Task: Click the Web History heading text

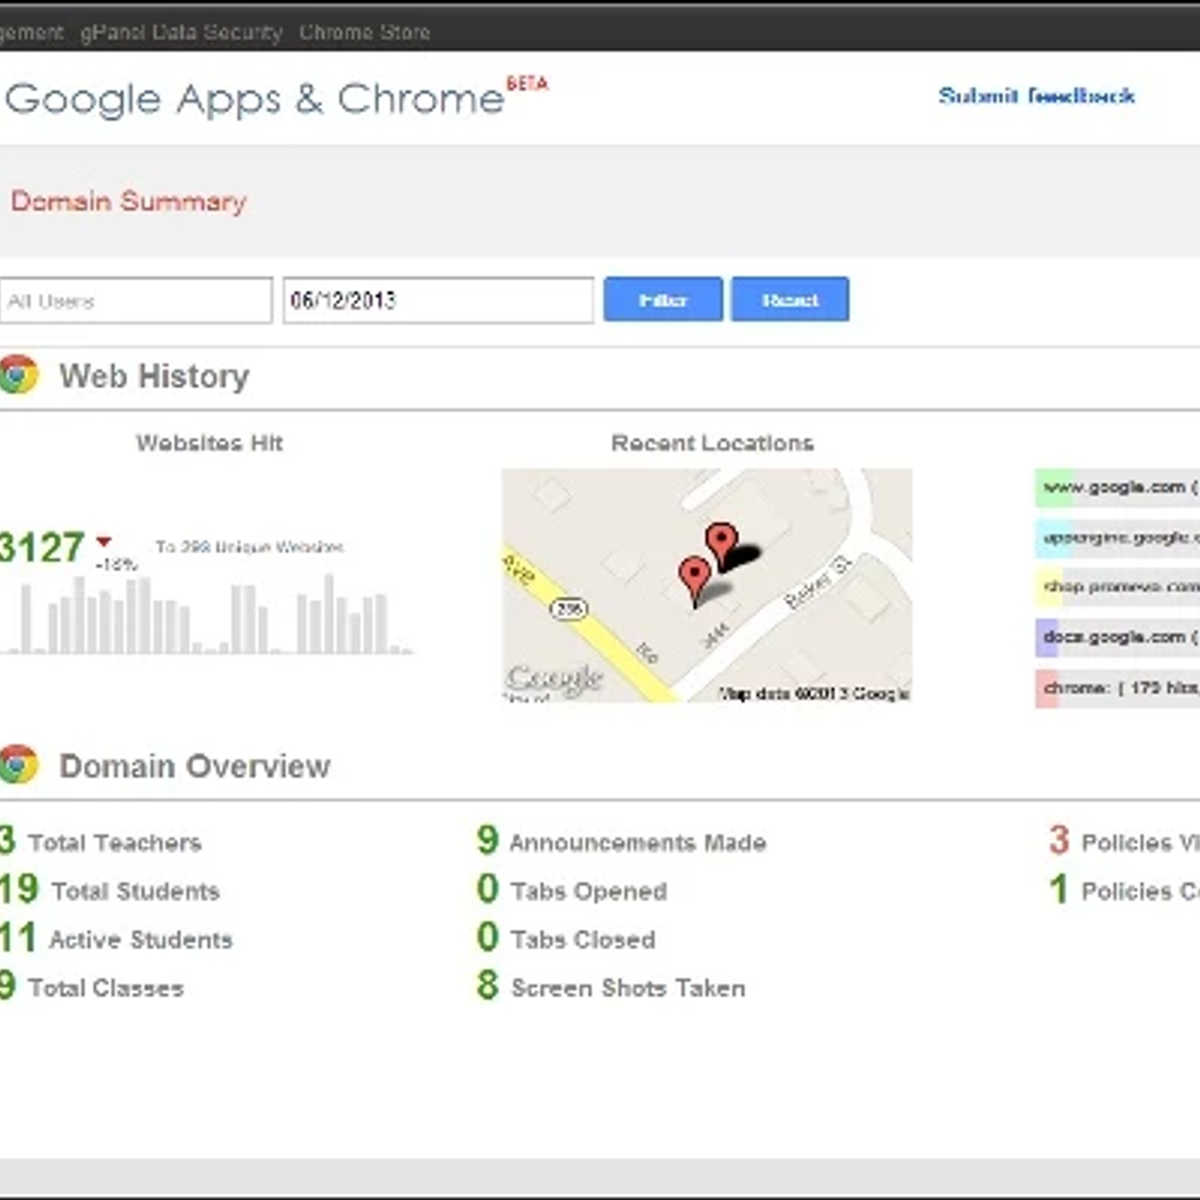Action: [x=154, y=376]
